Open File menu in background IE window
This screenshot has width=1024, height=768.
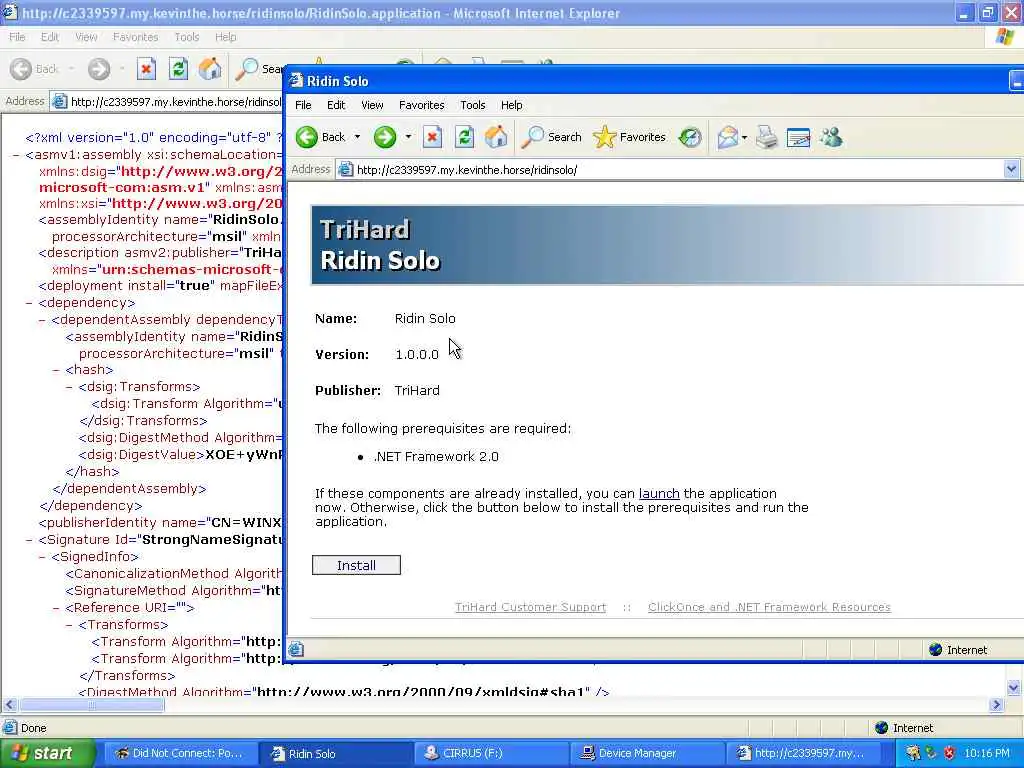[17, 37]
